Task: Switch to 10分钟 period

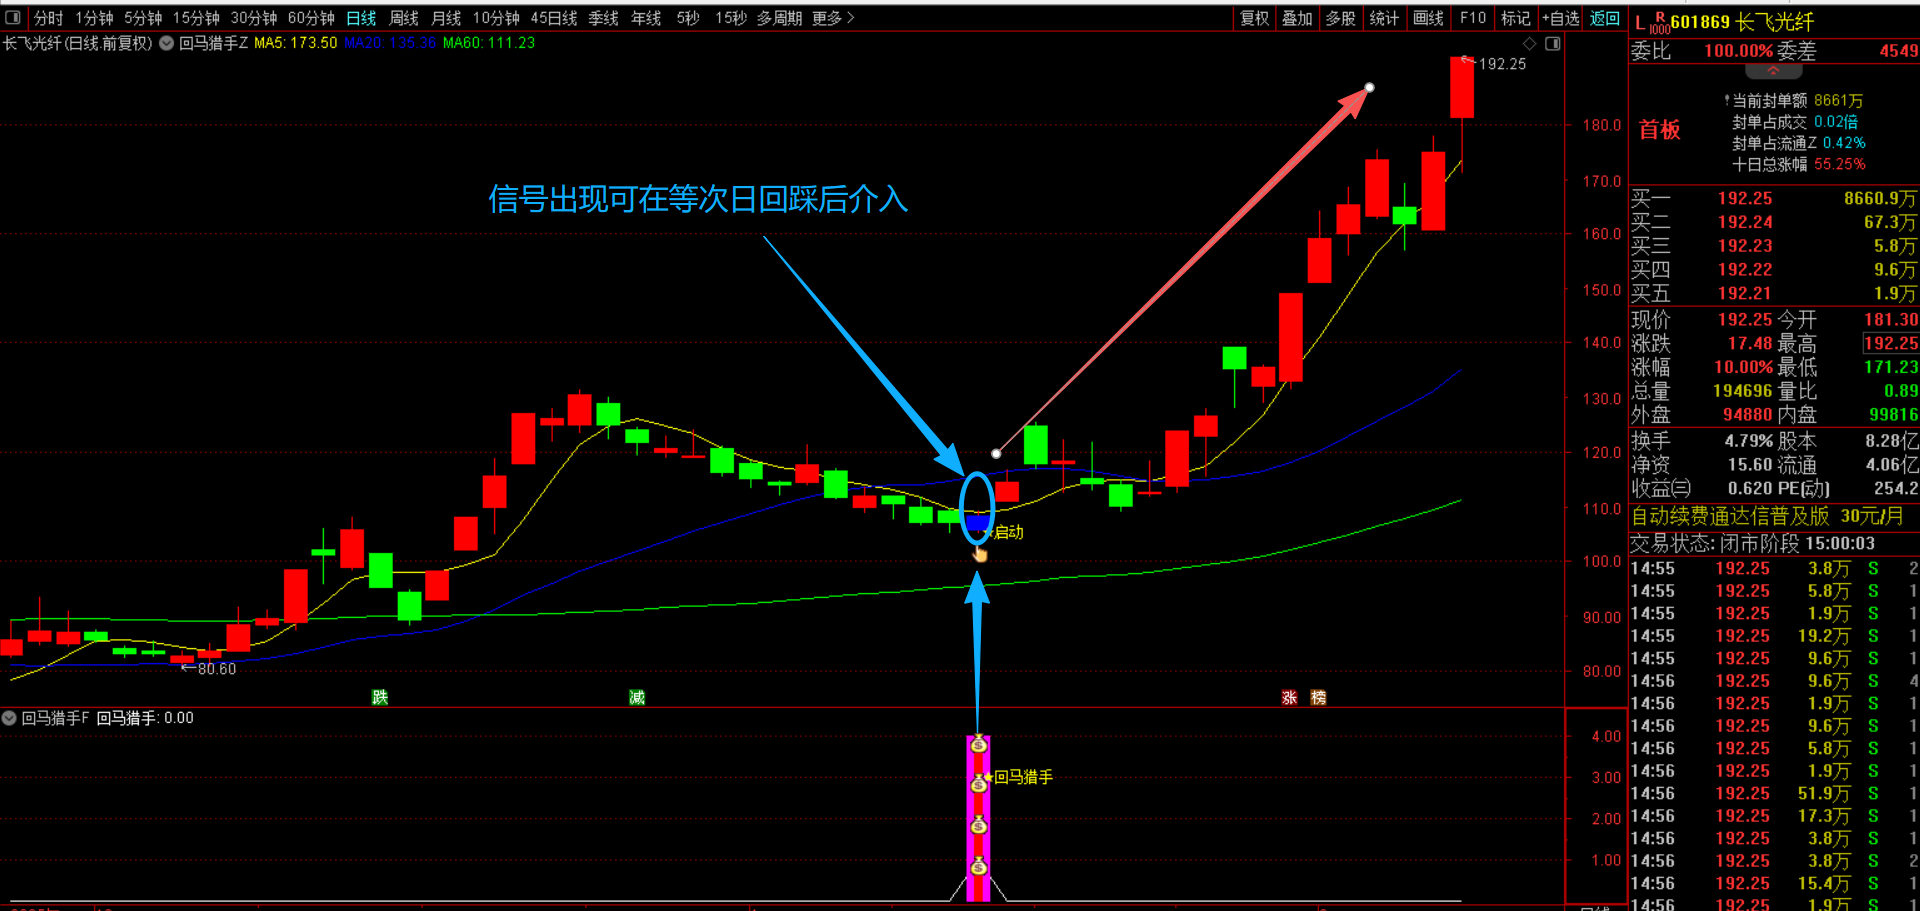Action: point(496,18)
